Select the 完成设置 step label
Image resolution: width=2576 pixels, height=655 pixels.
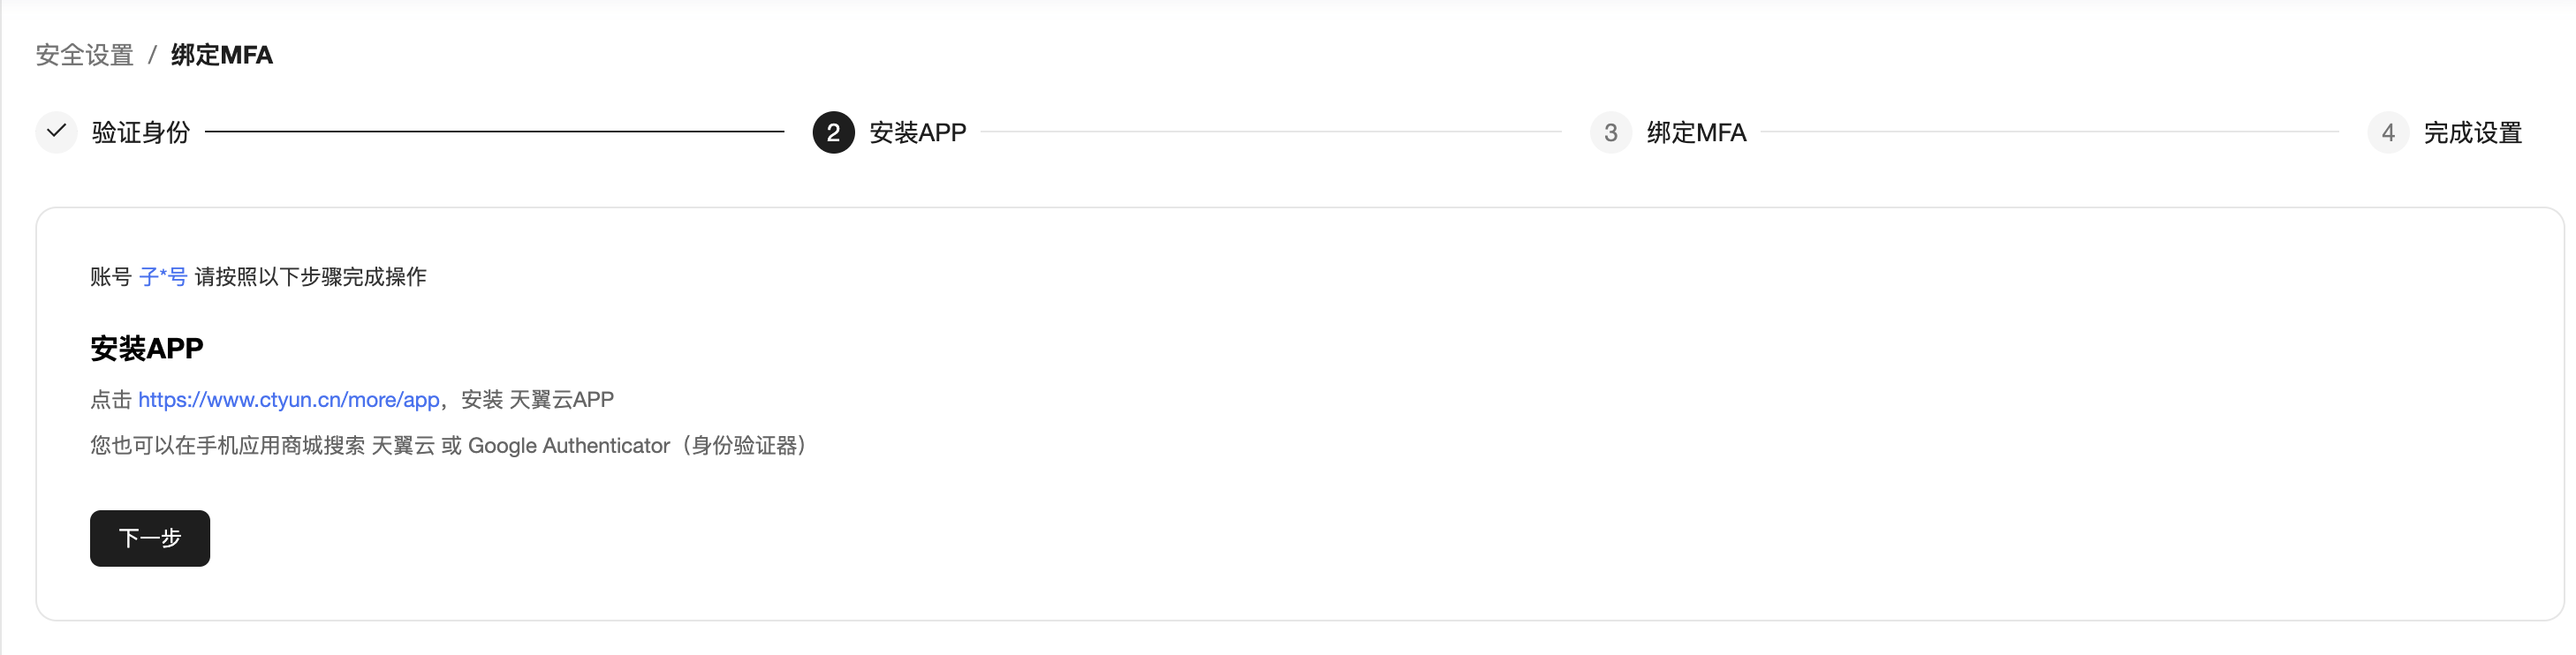tap(2472, 132)
